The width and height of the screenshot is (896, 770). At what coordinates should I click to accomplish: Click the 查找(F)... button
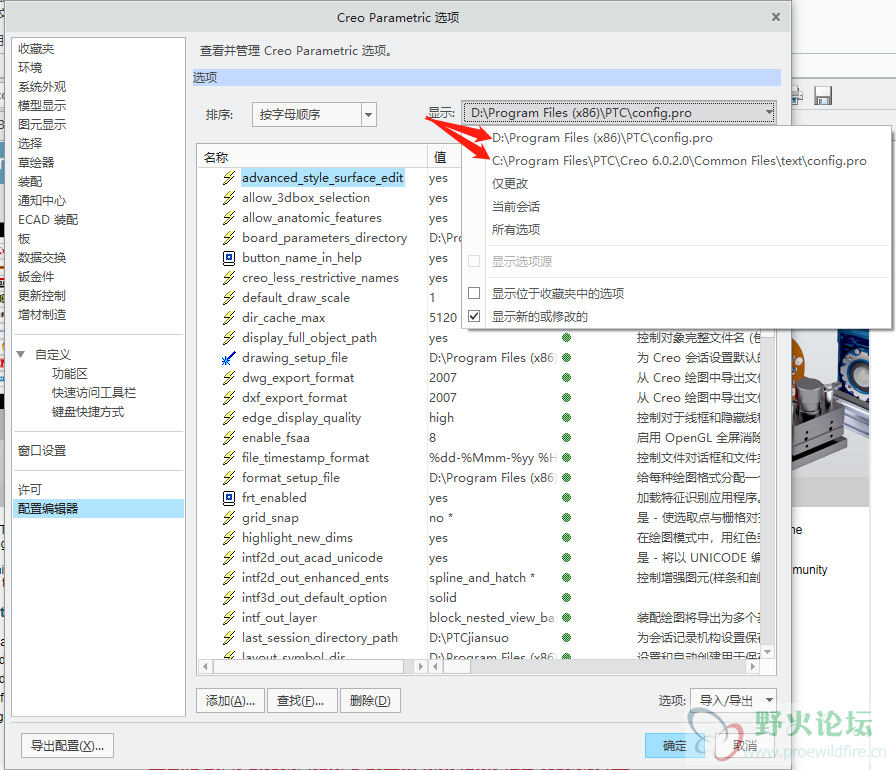[301, 700]
